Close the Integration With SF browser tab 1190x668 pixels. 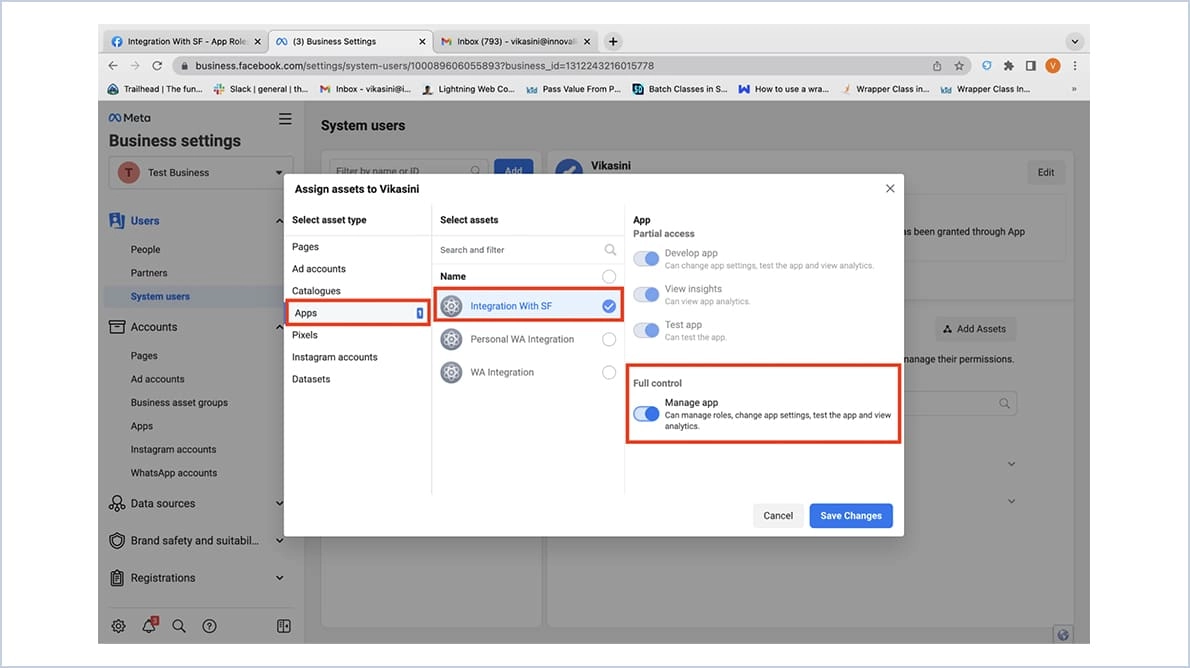tap(257, 42)
